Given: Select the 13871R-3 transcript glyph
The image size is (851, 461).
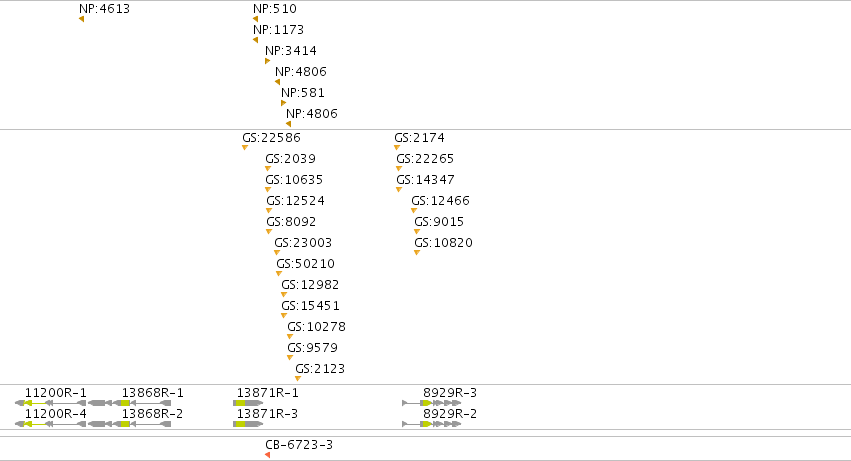Looking at the screenshot, I should tap(248, 424).
